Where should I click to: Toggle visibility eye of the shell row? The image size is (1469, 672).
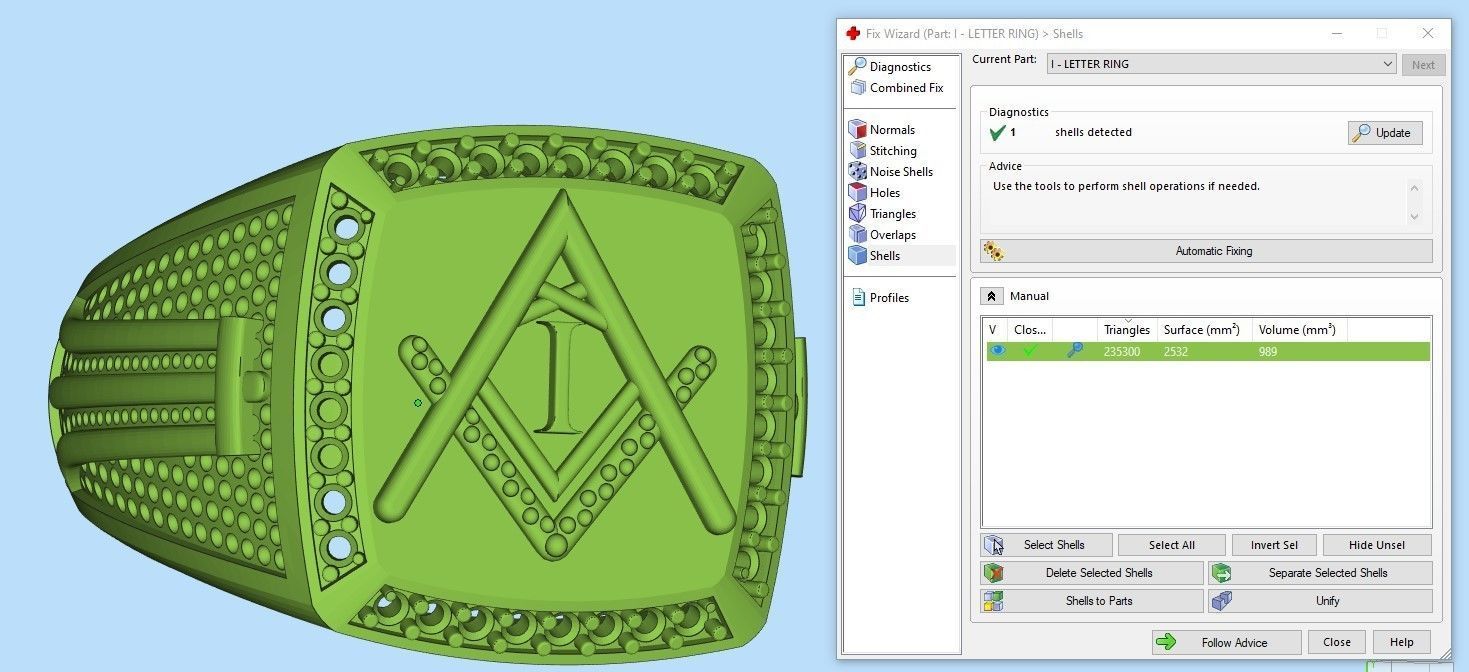point(997,351)
